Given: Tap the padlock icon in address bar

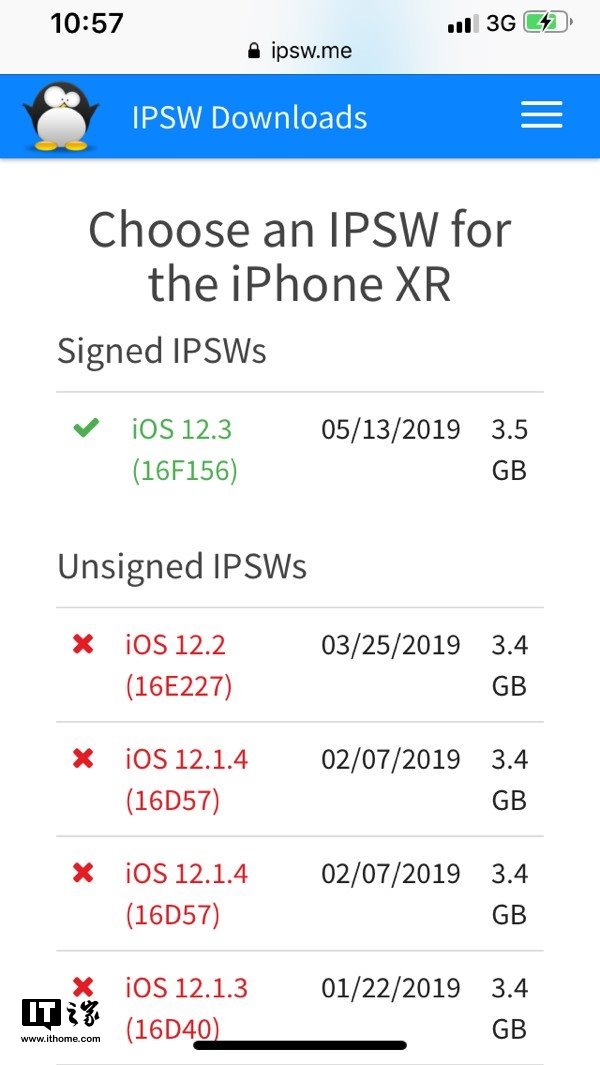Looking at the screenshot, I should coord(254,50).
